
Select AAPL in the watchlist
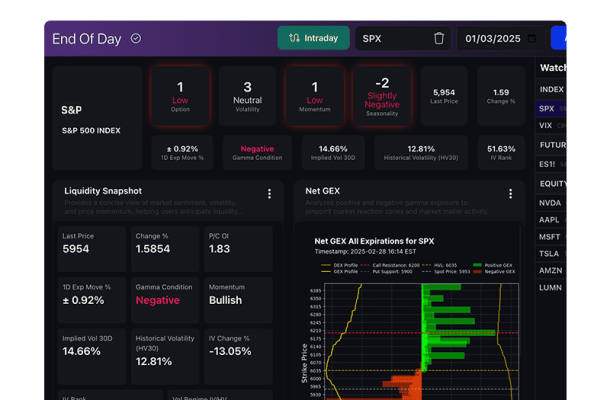tap(550, 219)
